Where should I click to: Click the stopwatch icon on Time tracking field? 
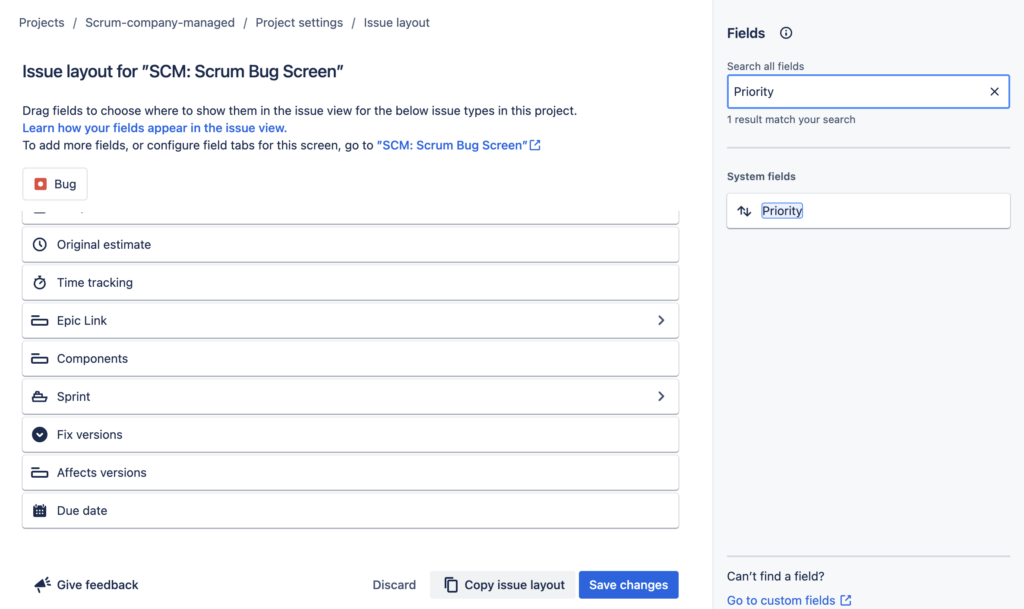click(39, 282)
